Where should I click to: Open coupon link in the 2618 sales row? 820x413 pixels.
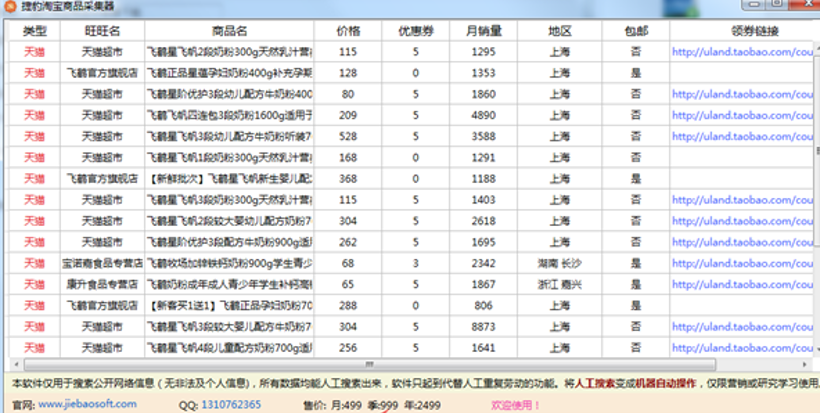click(743, 221)
